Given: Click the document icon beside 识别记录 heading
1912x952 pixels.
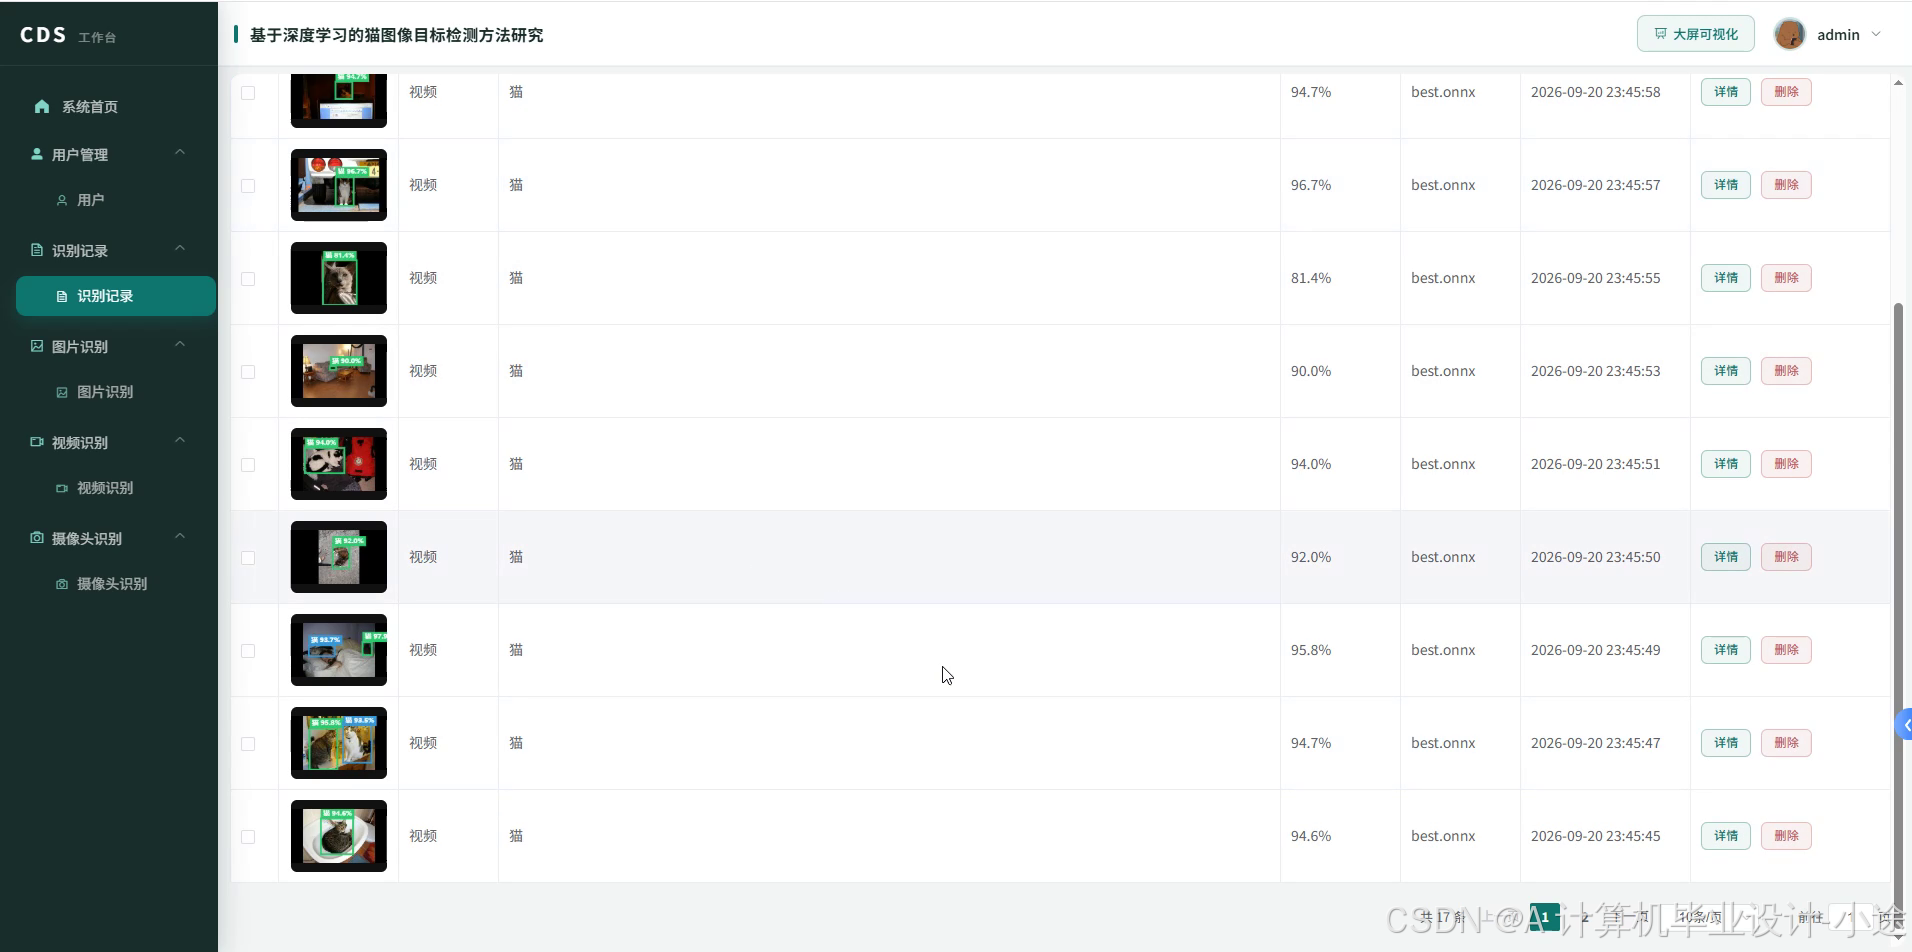Looking at the screenshot, I should coord(37,250).
